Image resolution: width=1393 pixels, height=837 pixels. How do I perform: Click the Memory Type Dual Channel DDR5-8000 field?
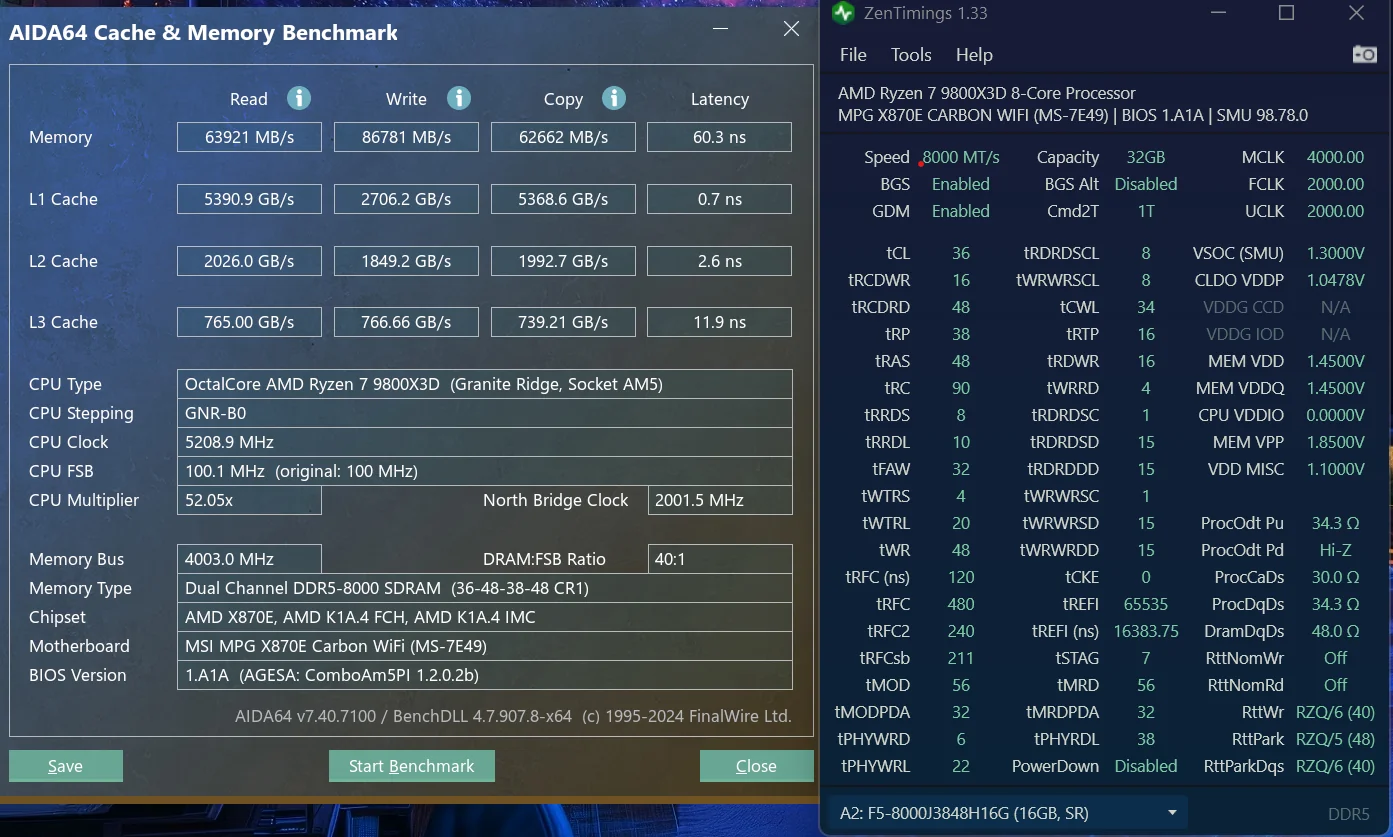[484, 588]
